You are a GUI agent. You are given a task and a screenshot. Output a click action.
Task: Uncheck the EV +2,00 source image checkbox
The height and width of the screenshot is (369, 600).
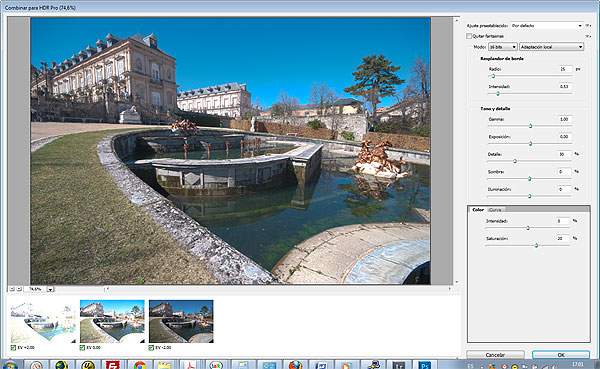[13, 348]
